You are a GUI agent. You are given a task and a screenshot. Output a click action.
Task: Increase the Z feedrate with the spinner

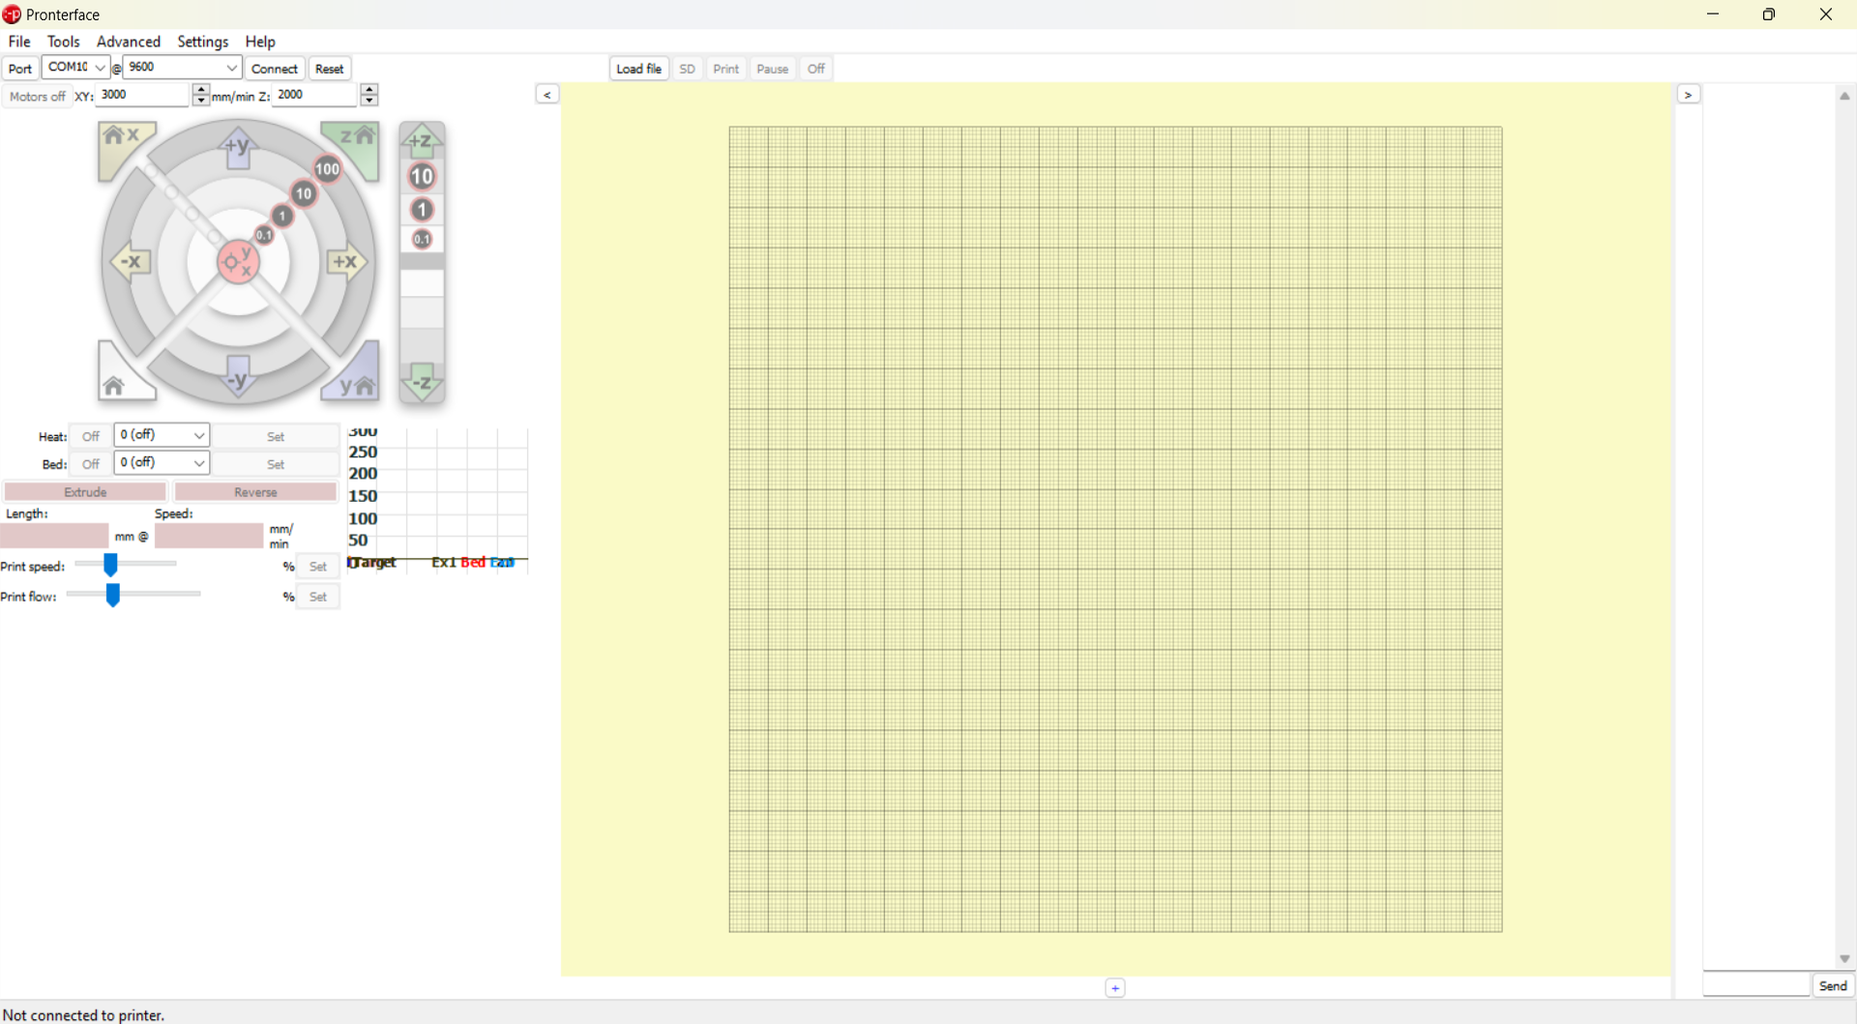click(369, 89)
